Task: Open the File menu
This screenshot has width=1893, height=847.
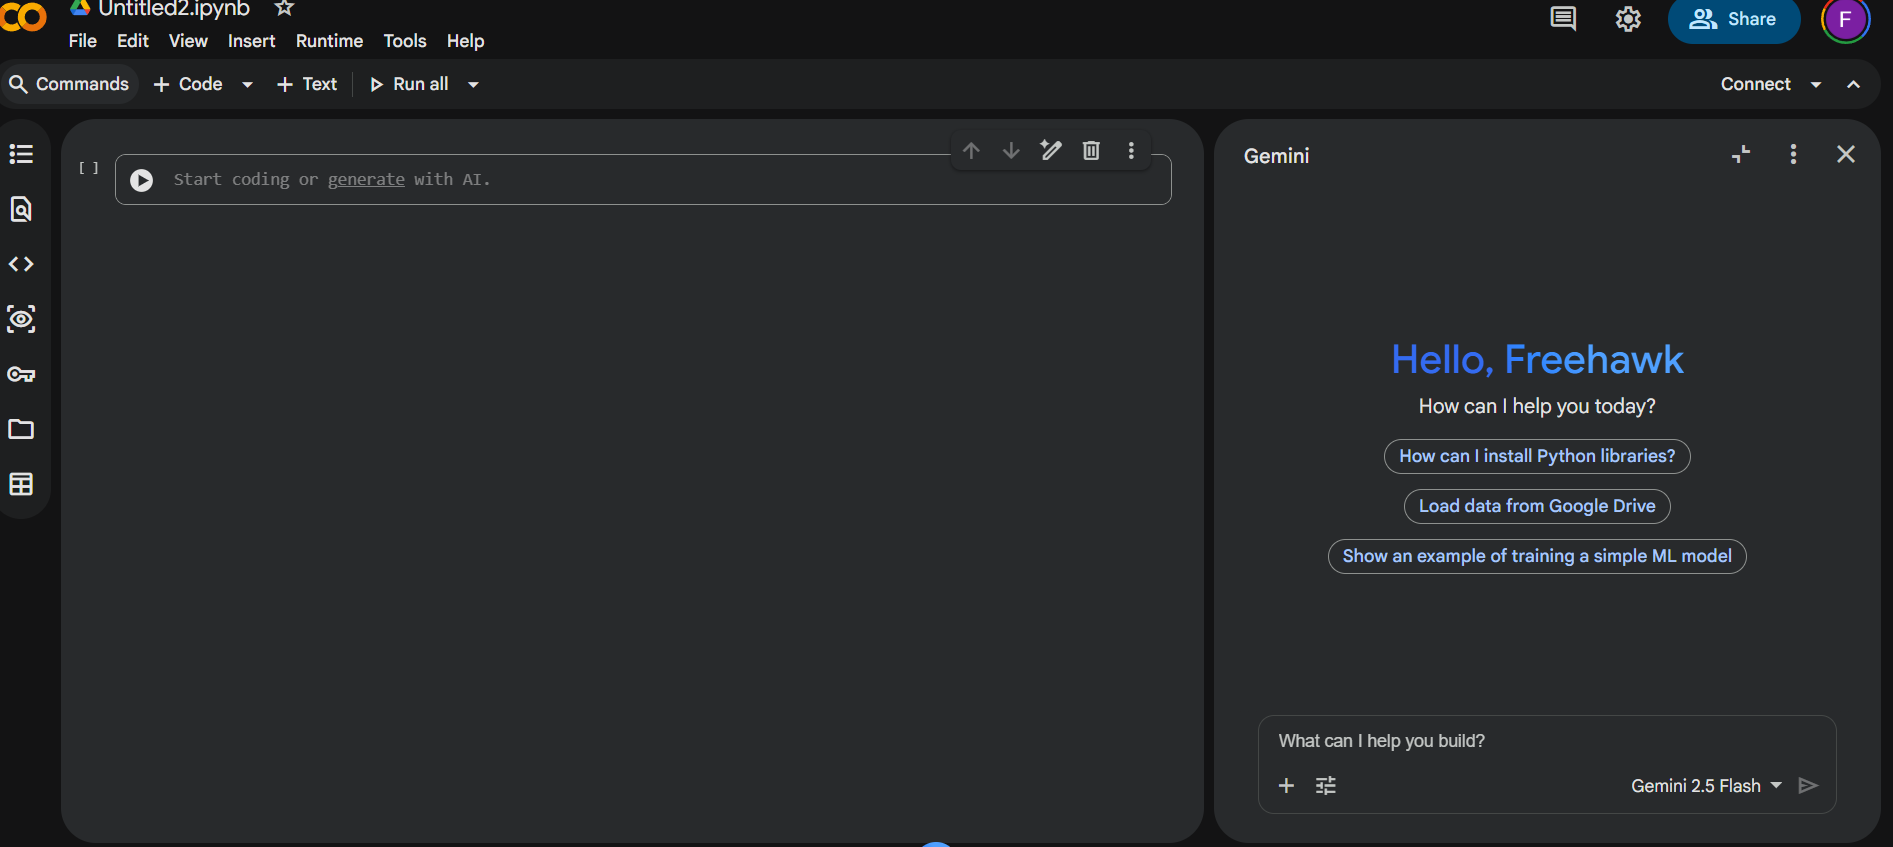Action: click(x=83, y=41)
